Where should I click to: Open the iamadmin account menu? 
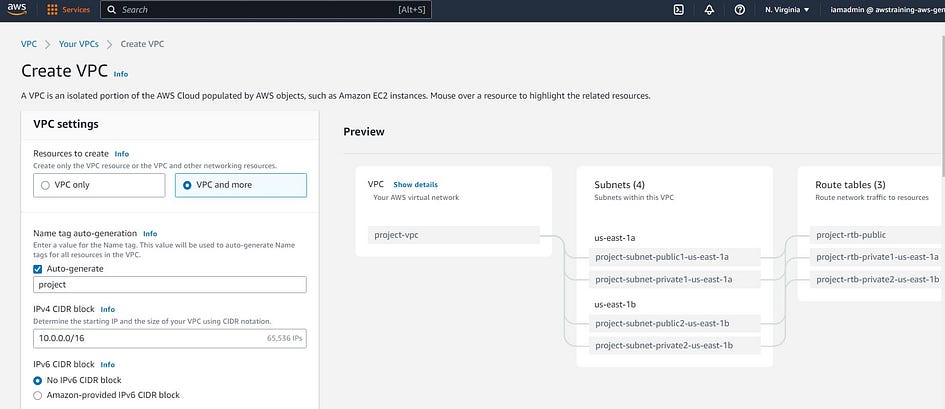(886, 10)
